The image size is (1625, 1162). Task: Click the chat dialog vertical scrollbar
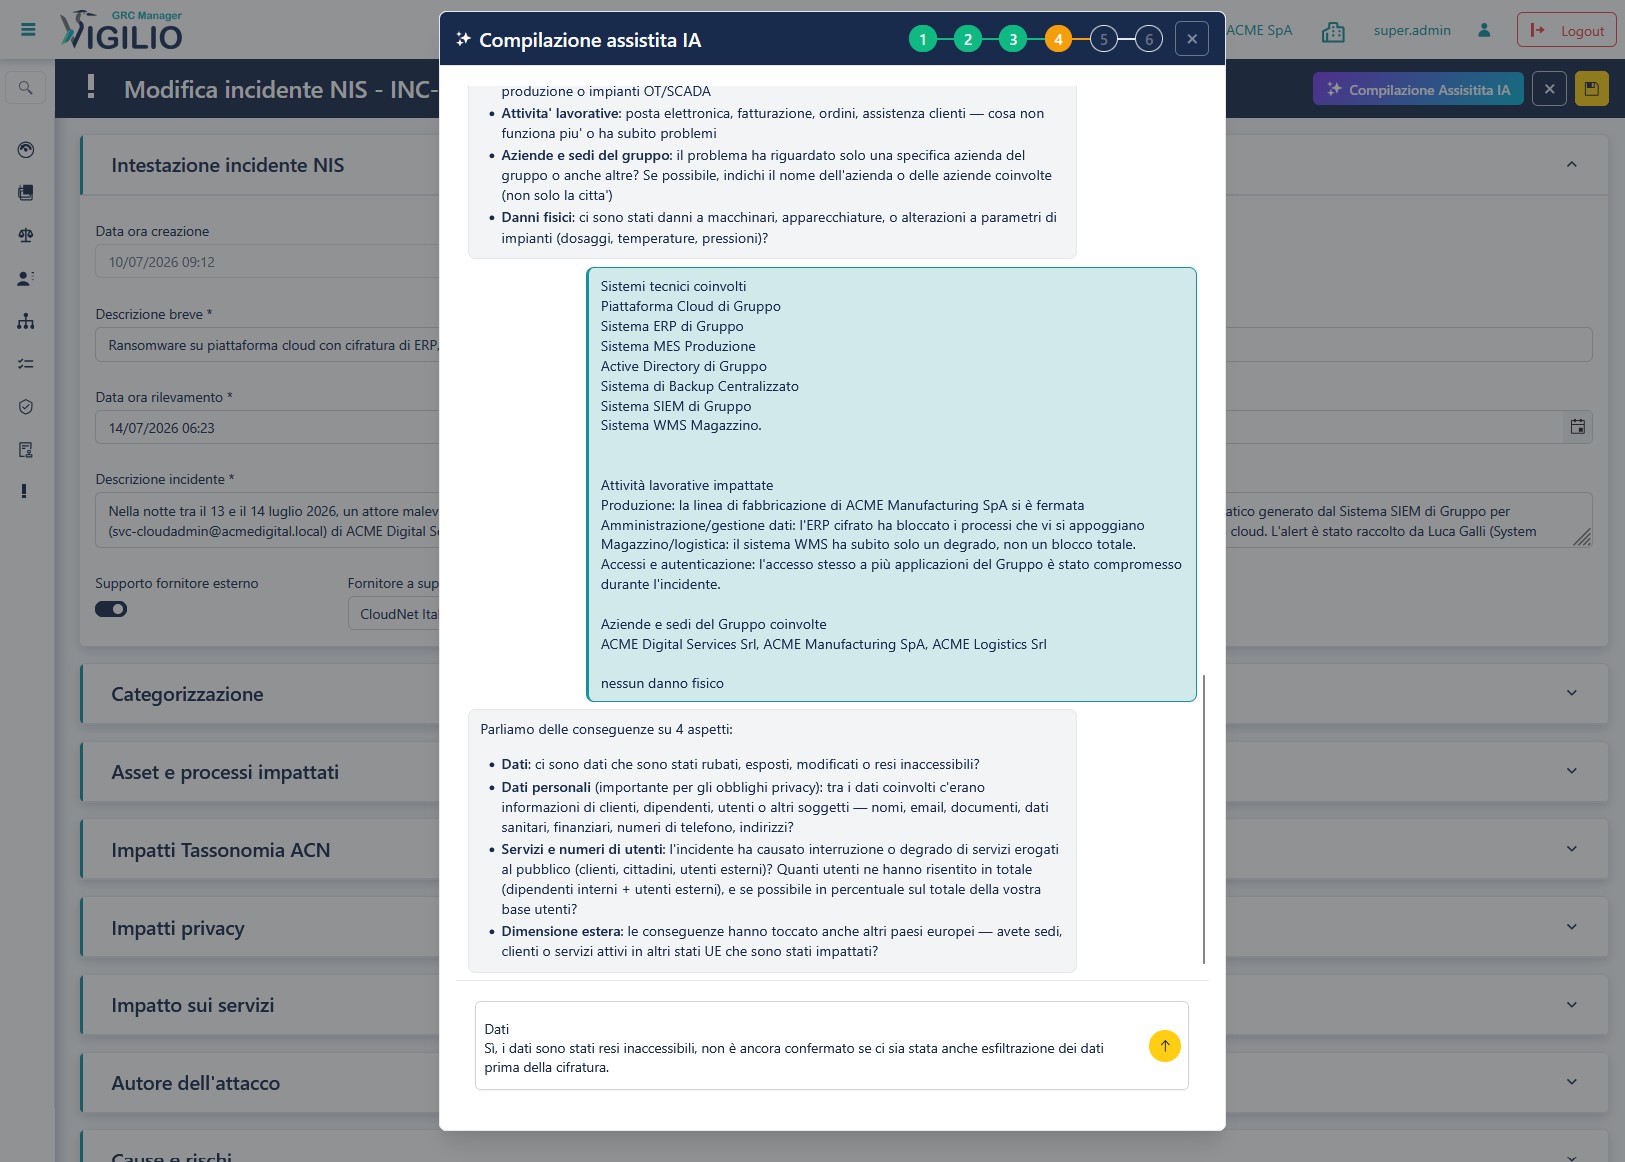[1204, 820]
